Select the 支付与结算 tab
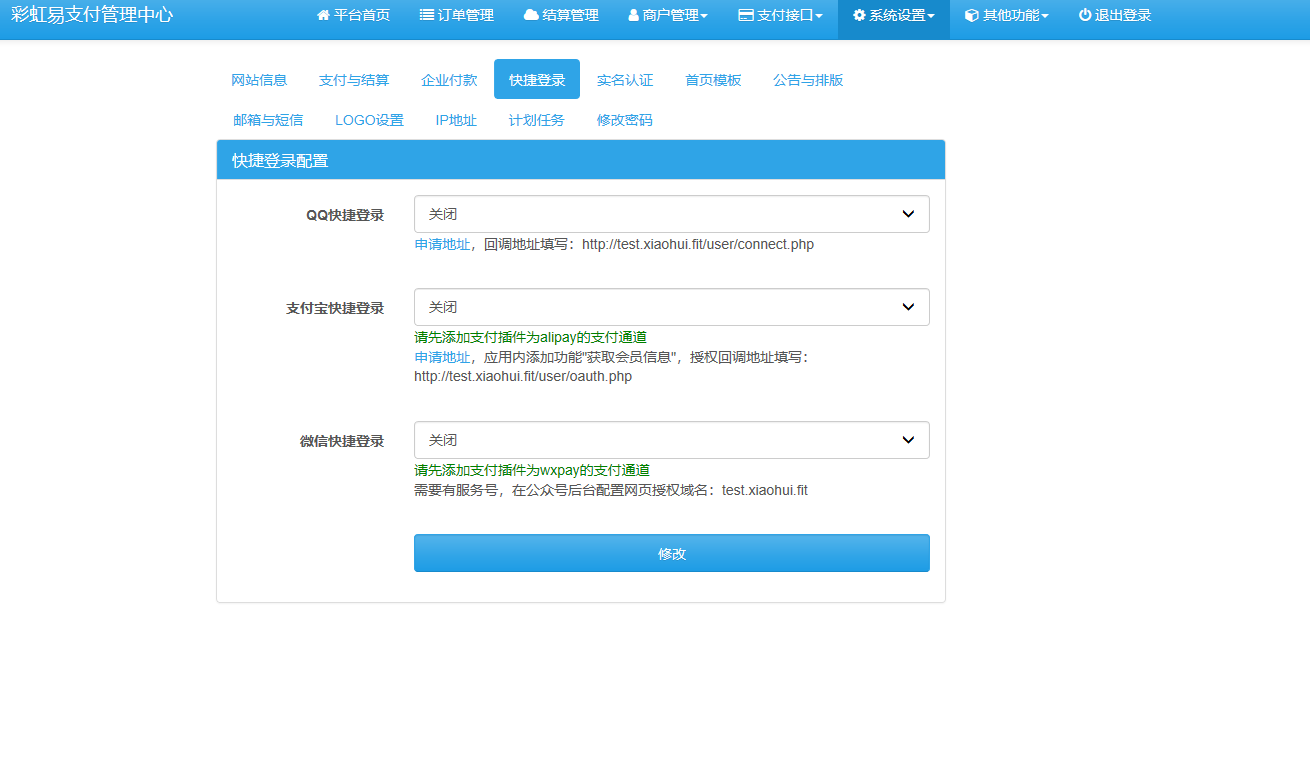This screenshot has width=1310, height=770. (354, 80)
